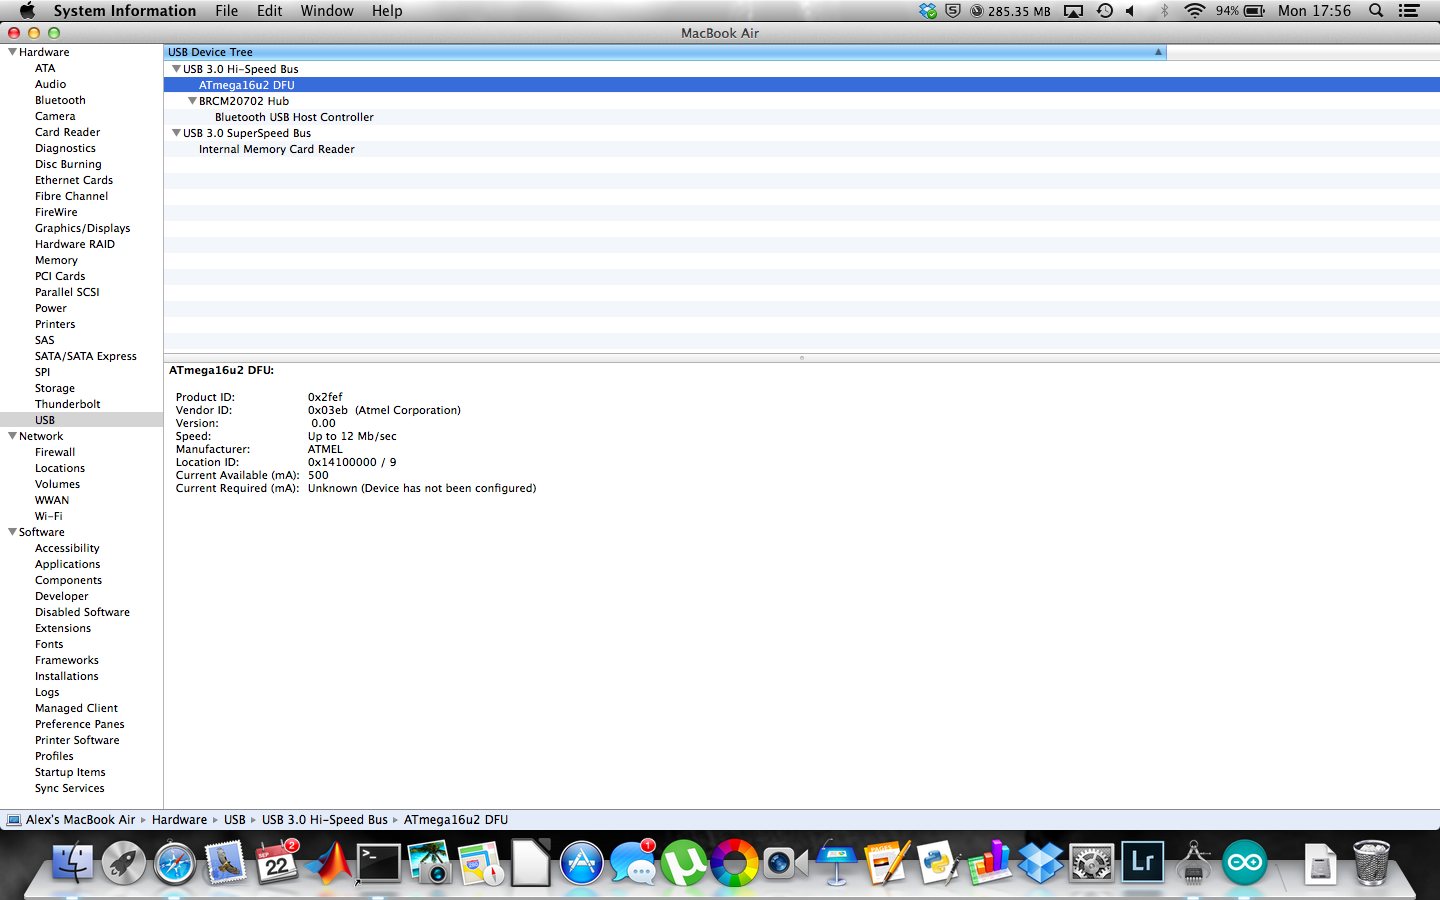Screen dimensions: 1440x900
Task: Launch Launchpad rocket icon in Dock
Action: [123, 862]
